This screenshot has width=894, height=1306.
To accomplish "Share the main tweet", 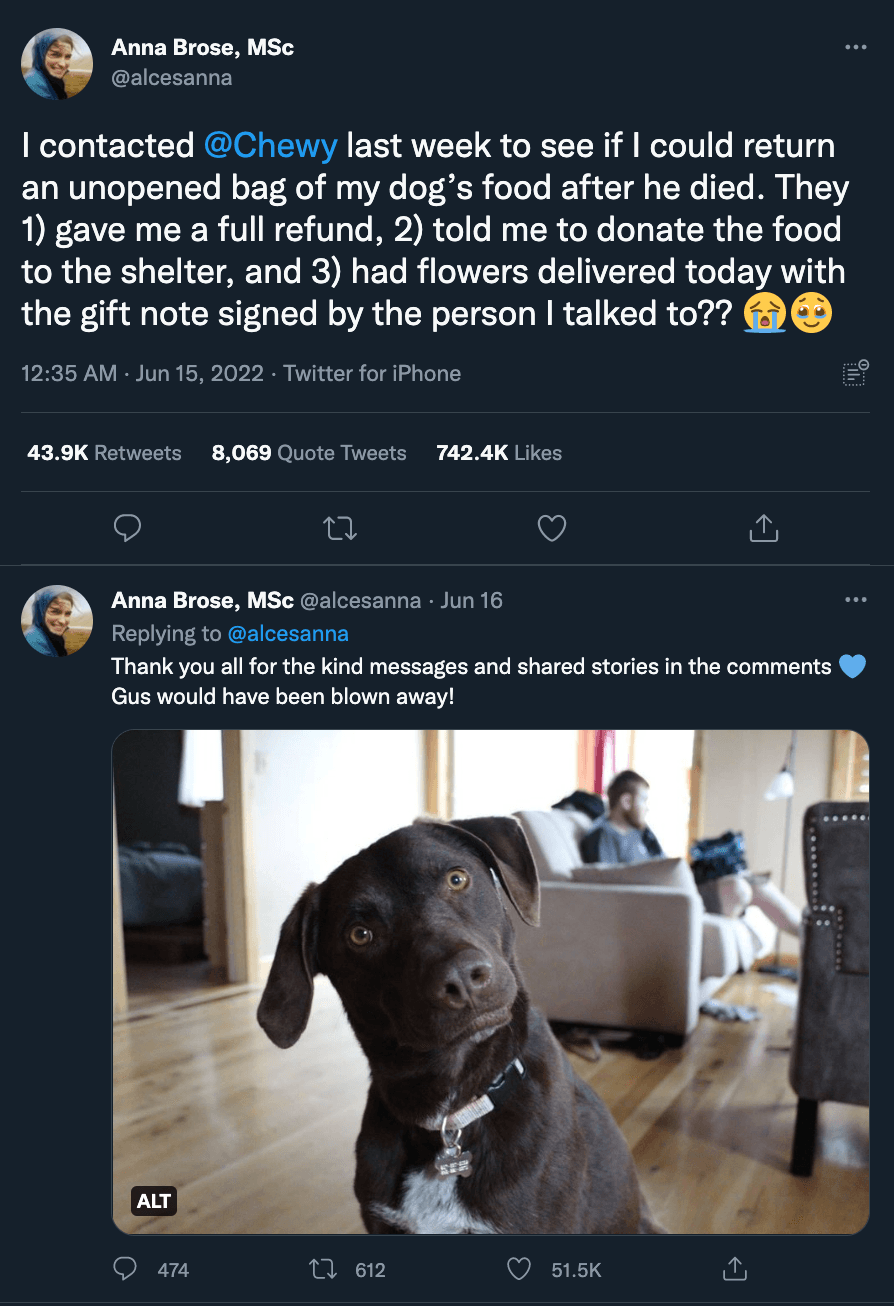I will coord(763,528).
